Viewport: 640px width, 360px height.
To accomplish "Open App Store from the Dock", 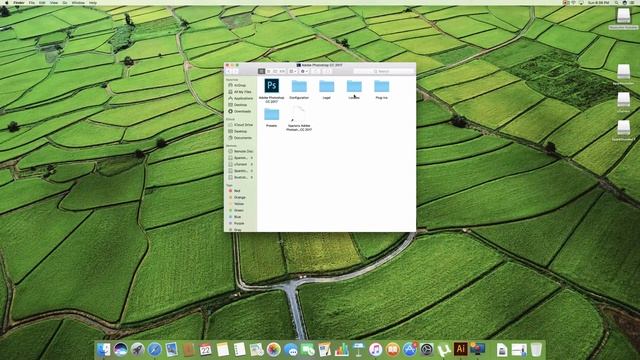I will pos(409,349).
